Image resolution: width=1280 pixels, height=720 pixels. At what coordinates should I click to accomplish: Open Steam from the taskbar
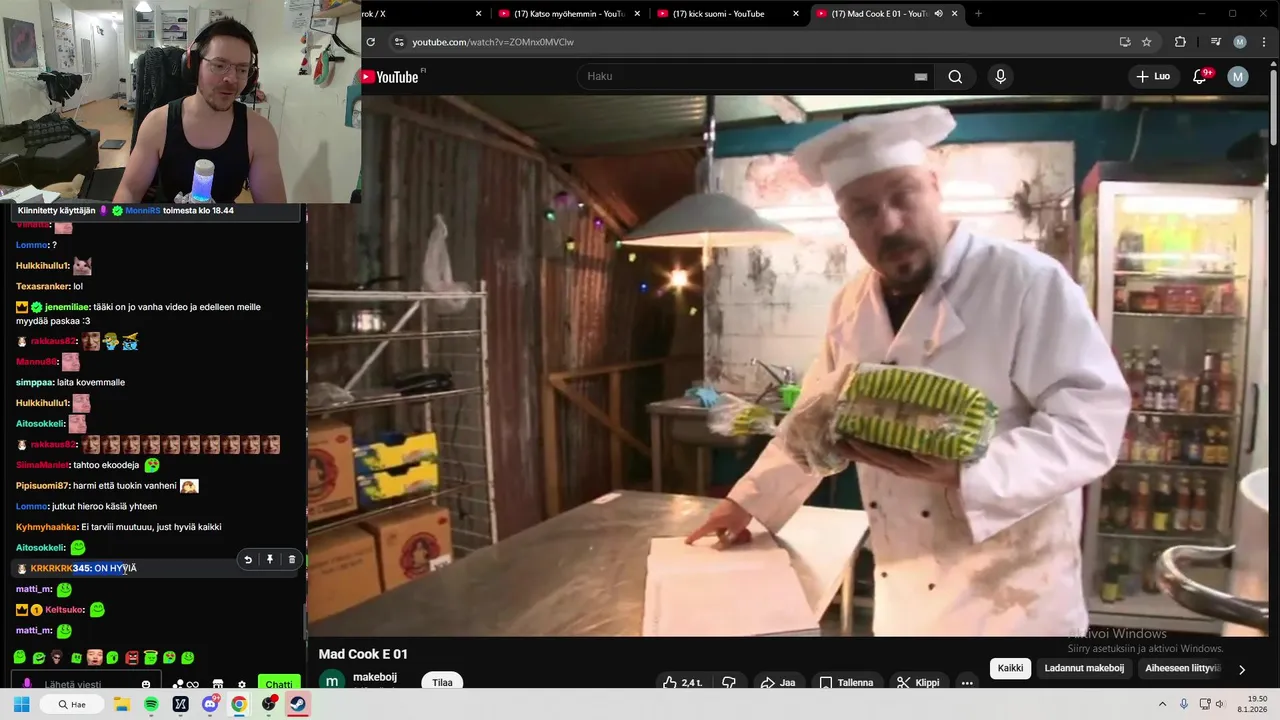(x=298, y=704)
